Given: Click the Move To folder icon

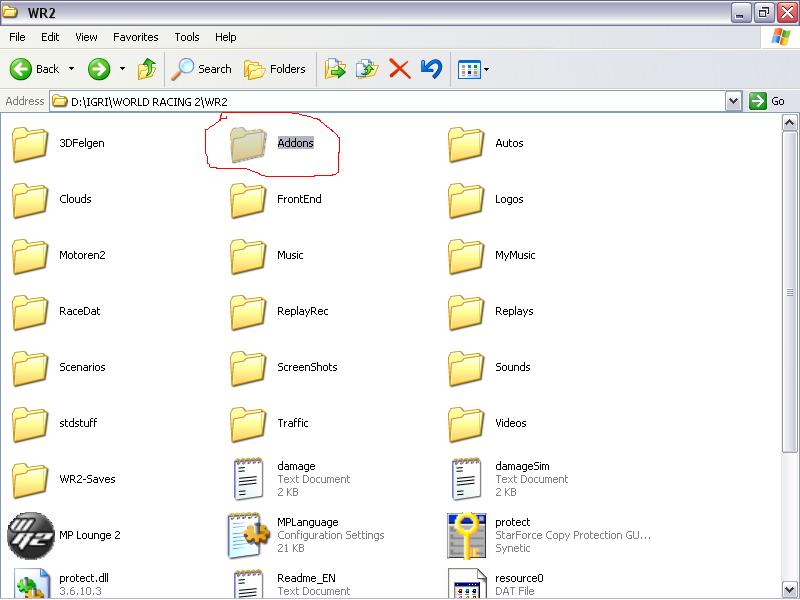Looking at the screenshot, I should (x=335, y=69).
